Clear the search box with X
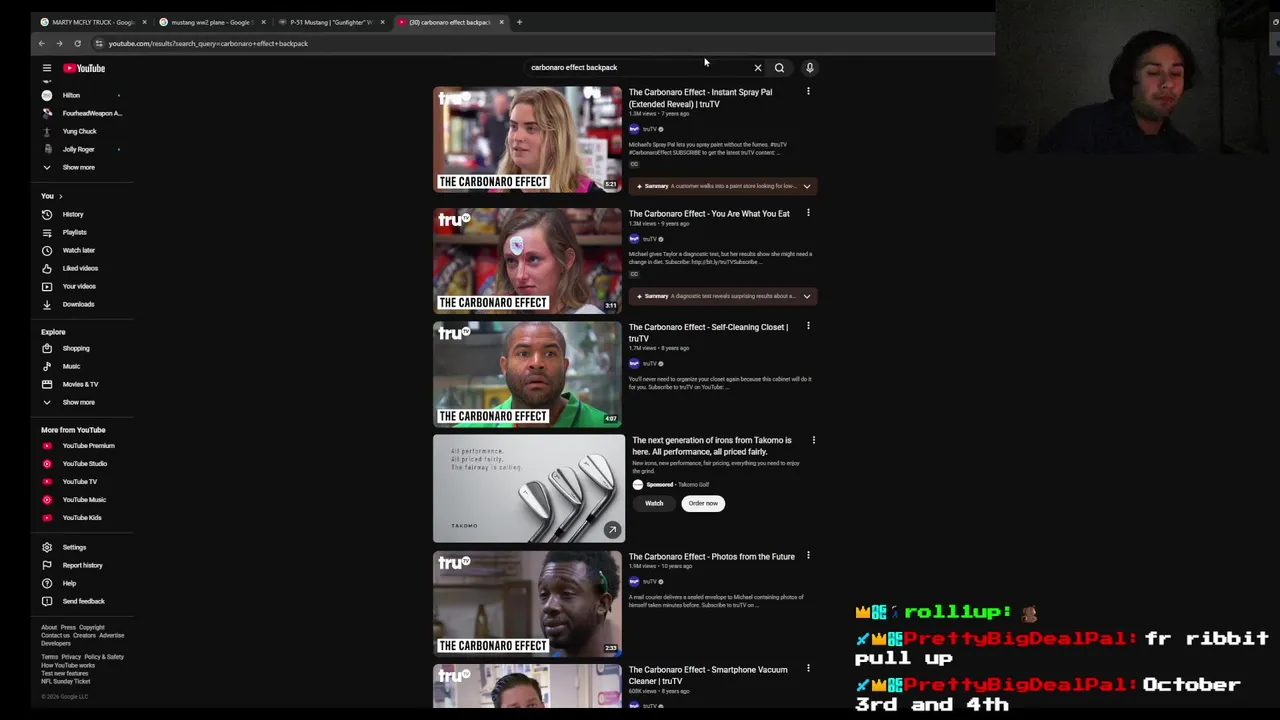This screenshot has height=720, width=1280. pos(757,68)
